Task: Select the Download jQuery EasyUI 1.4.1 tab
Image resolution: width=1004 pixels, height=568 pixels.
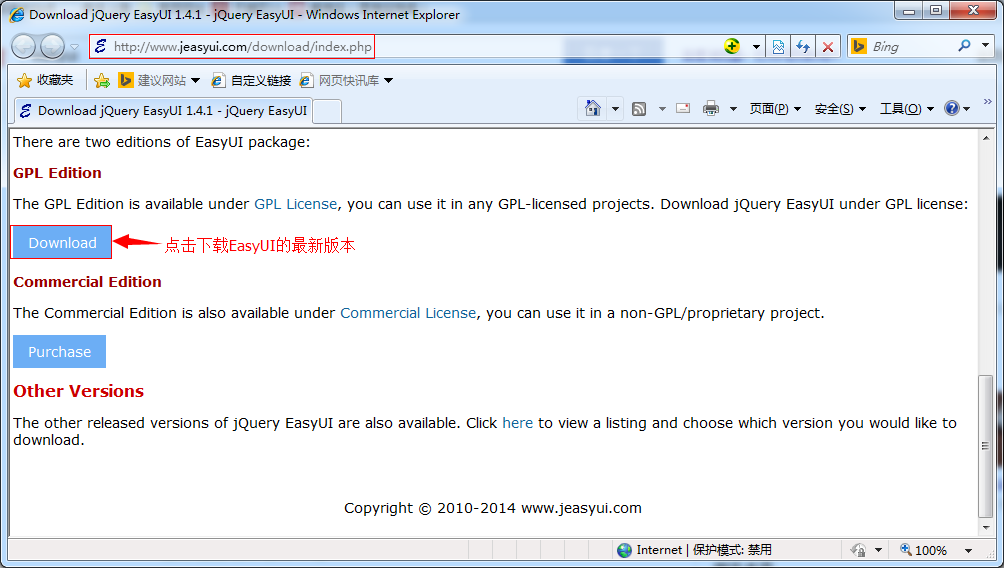Action: point(164,110)
